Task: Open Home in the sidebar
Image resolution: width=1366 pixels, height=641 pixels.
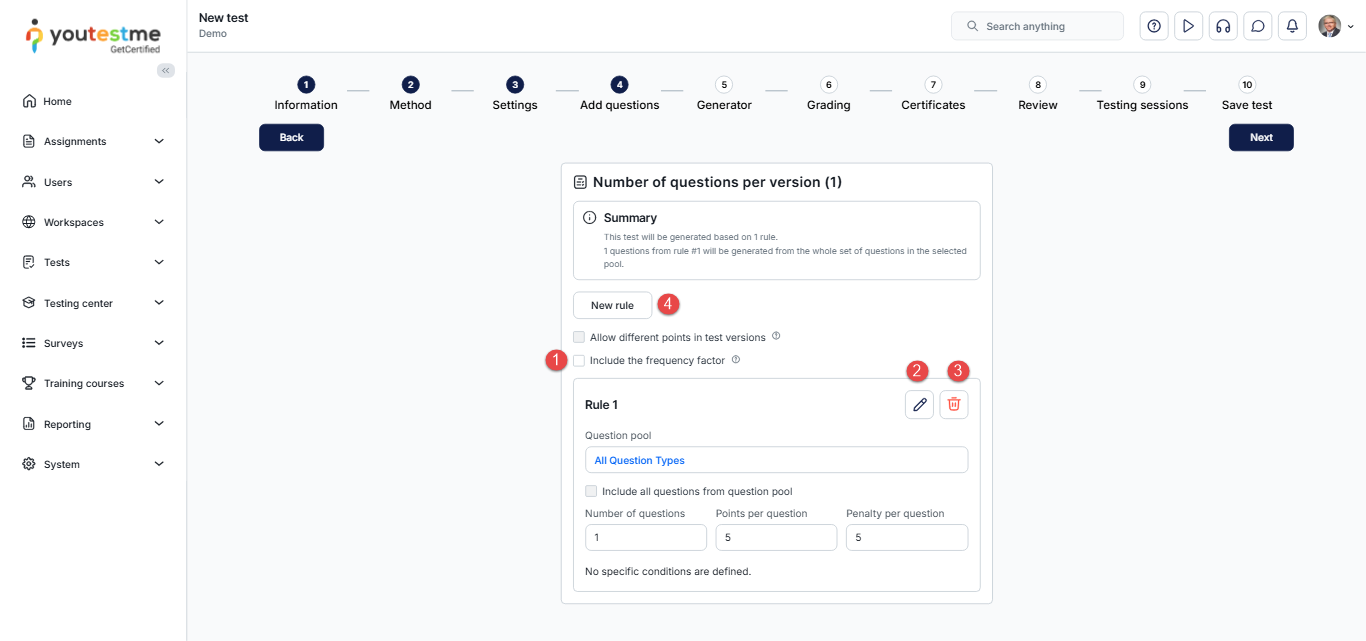Action: [x=57, y=101]
